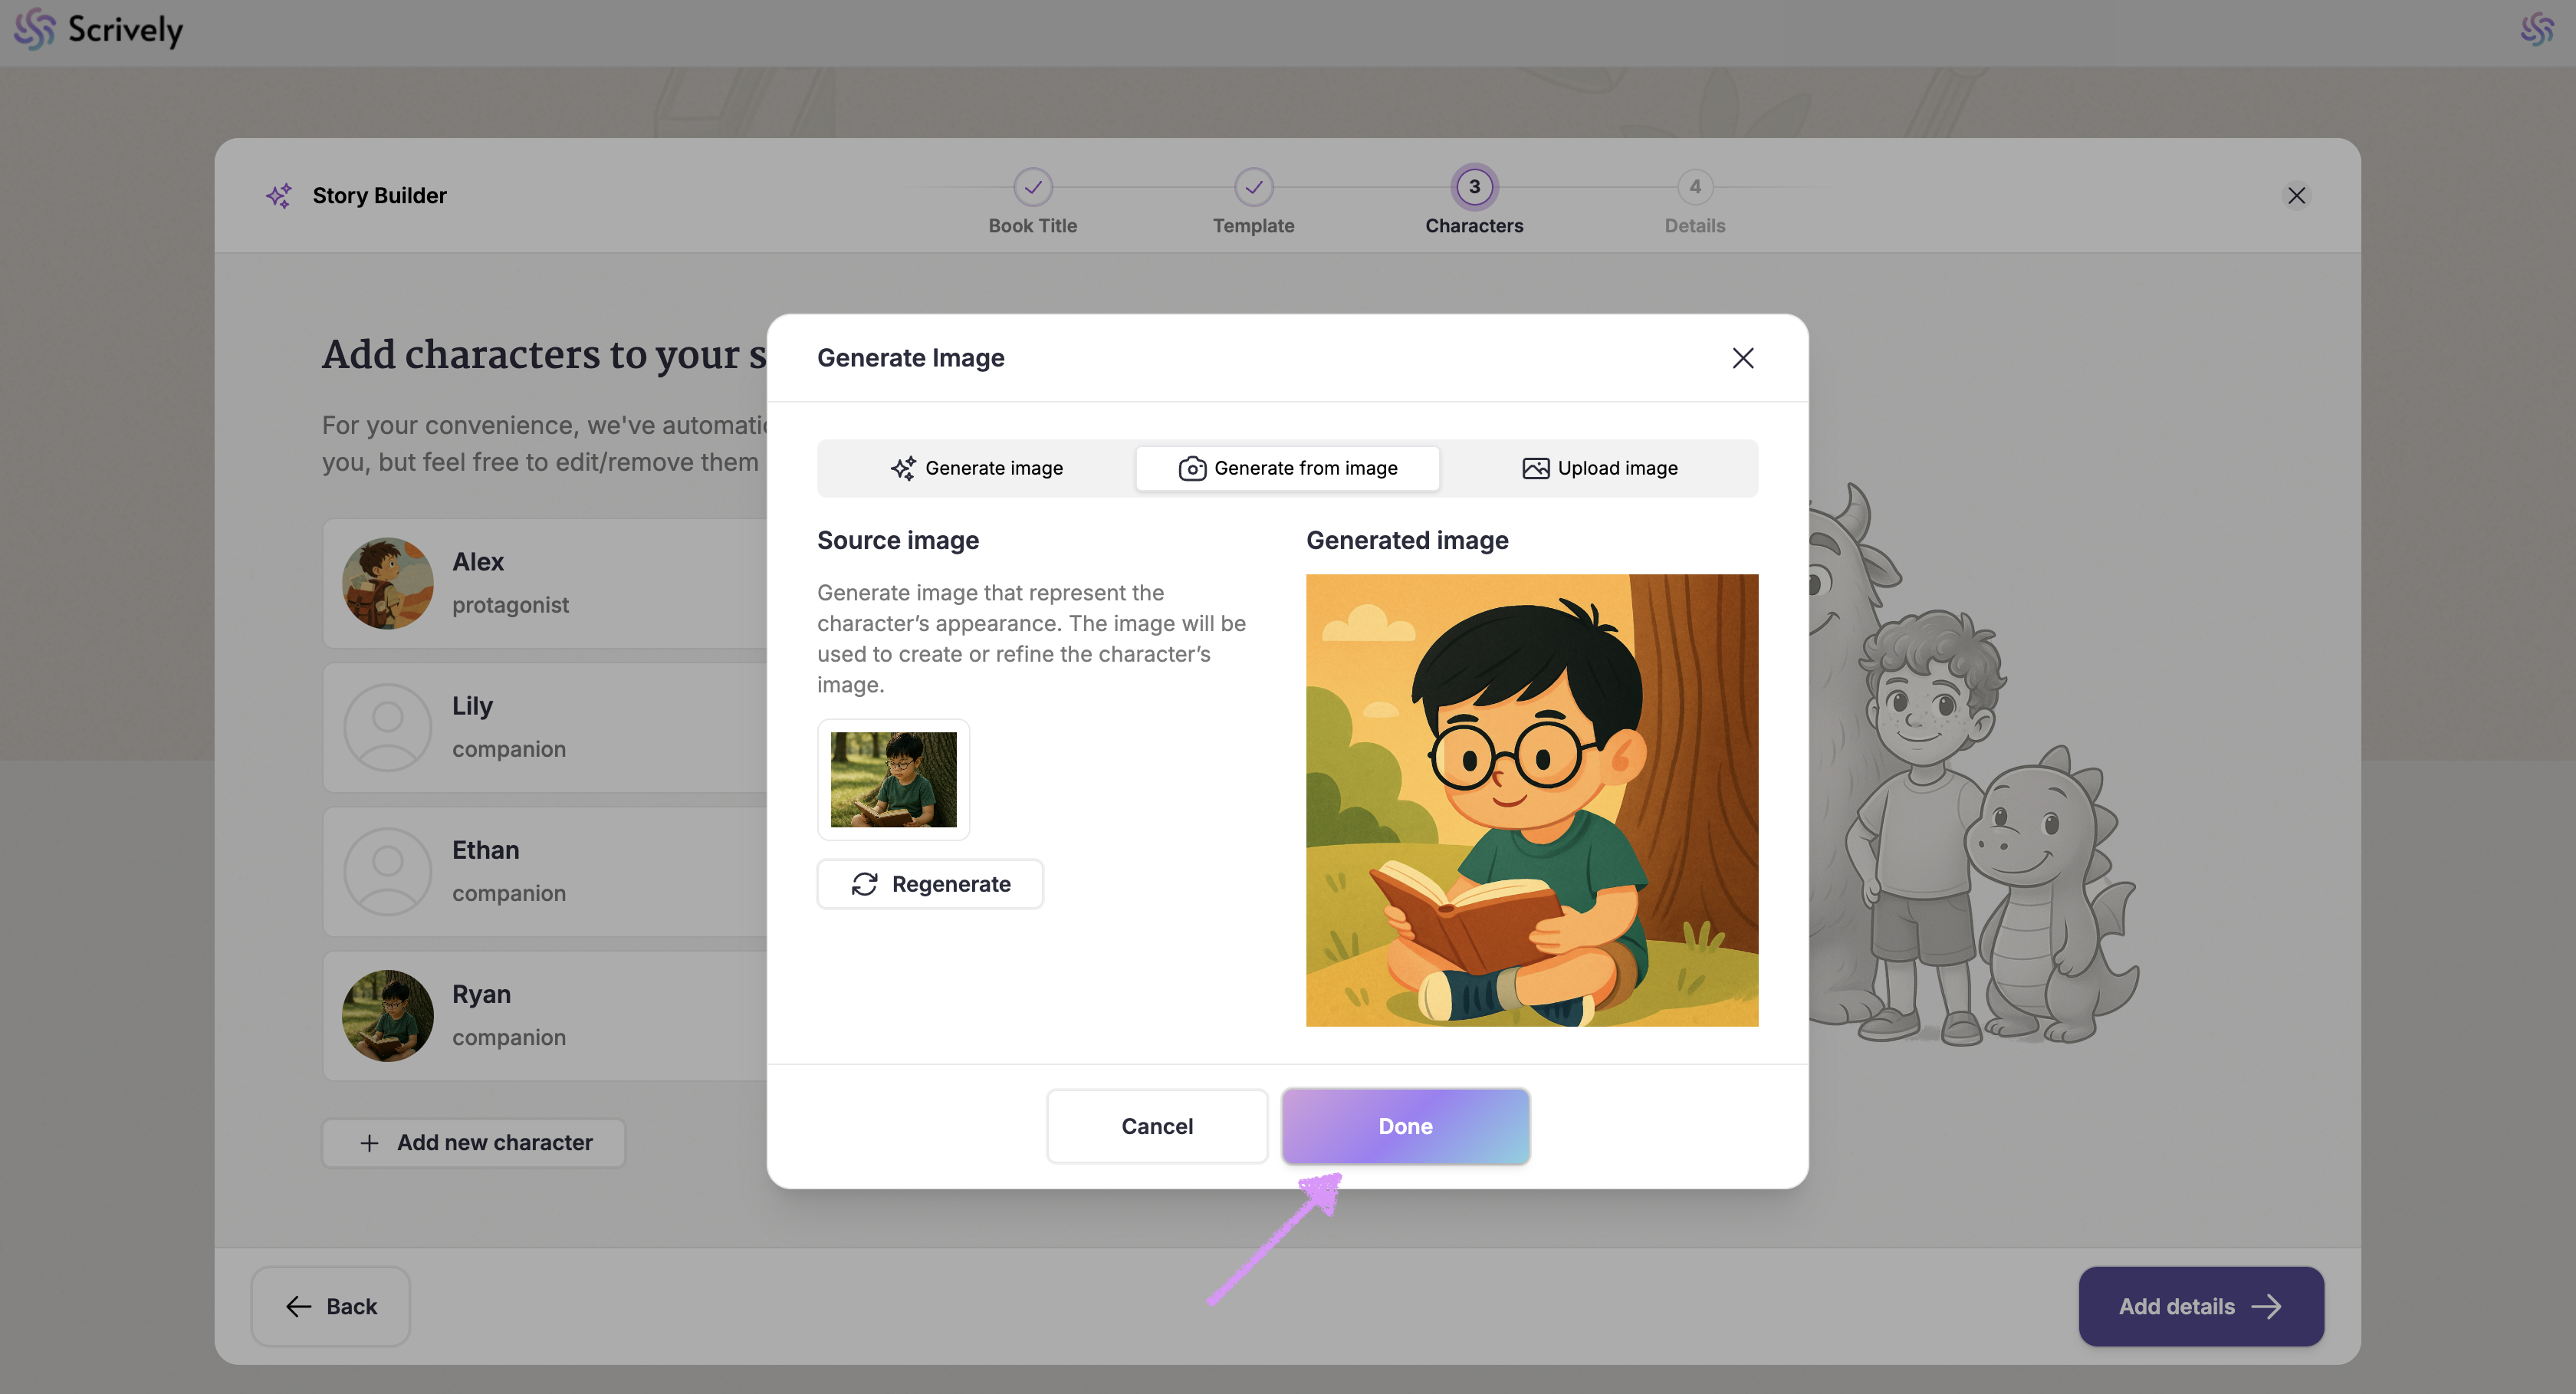Click the Regenerate button
This screenshot has width=2576, height=1394.
click(930, 884)
